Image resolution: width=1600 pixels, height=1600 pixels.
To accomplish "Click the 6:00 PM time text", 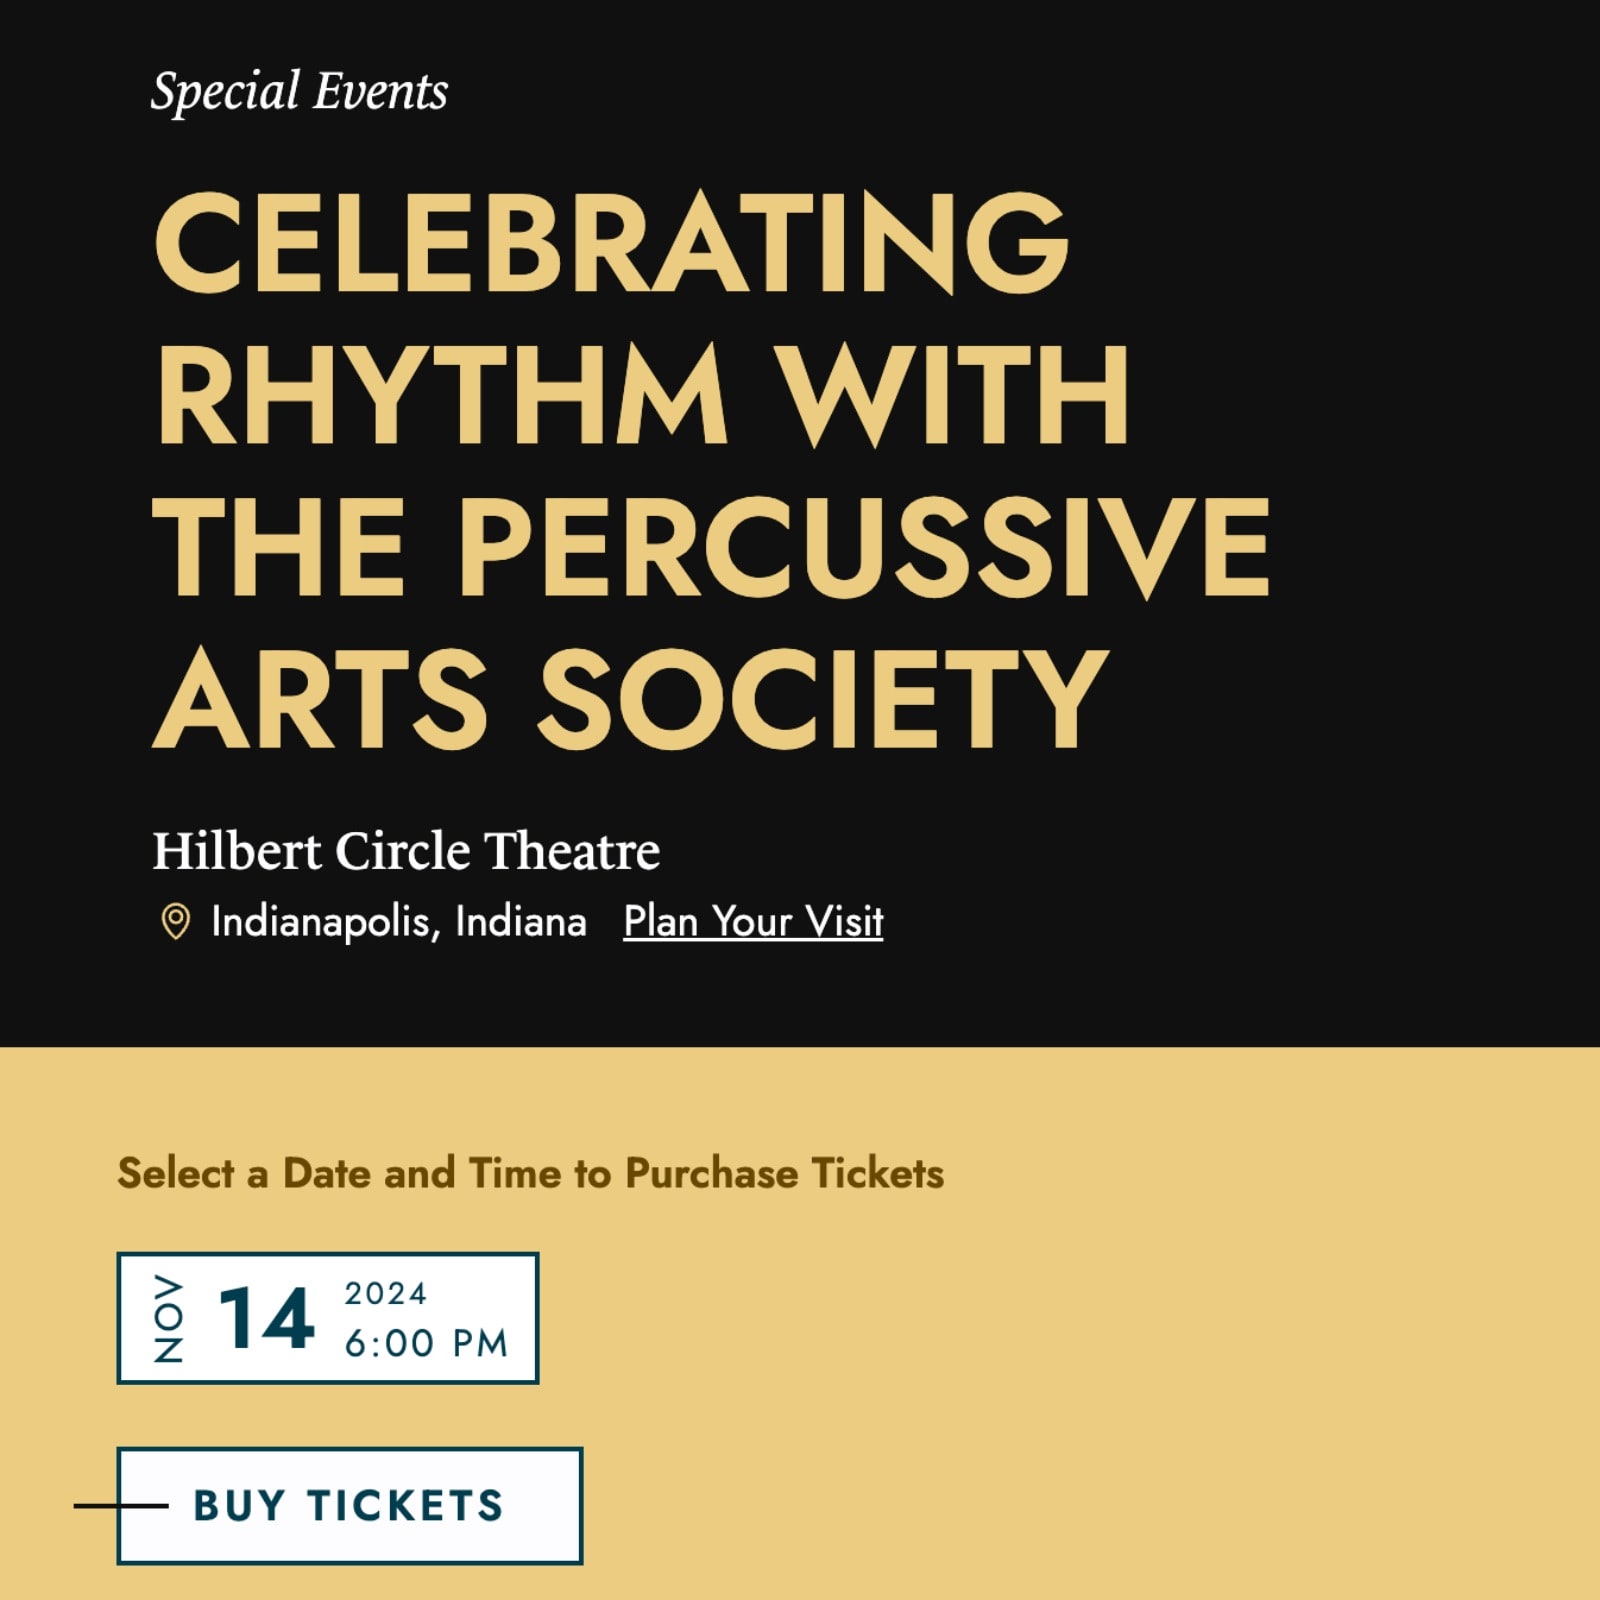I will tap(427, 1343).
